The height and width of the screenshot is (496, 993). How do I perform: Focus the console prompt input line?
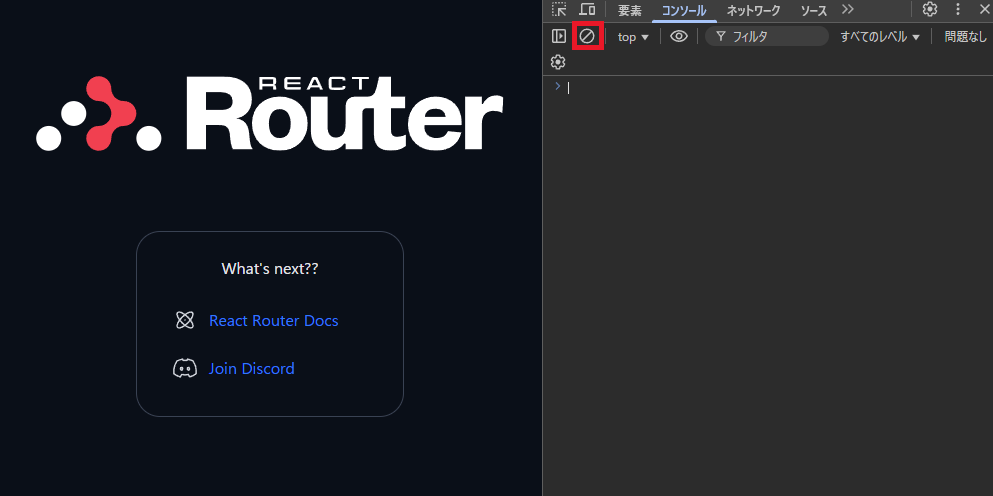click(x=776, y=87)
